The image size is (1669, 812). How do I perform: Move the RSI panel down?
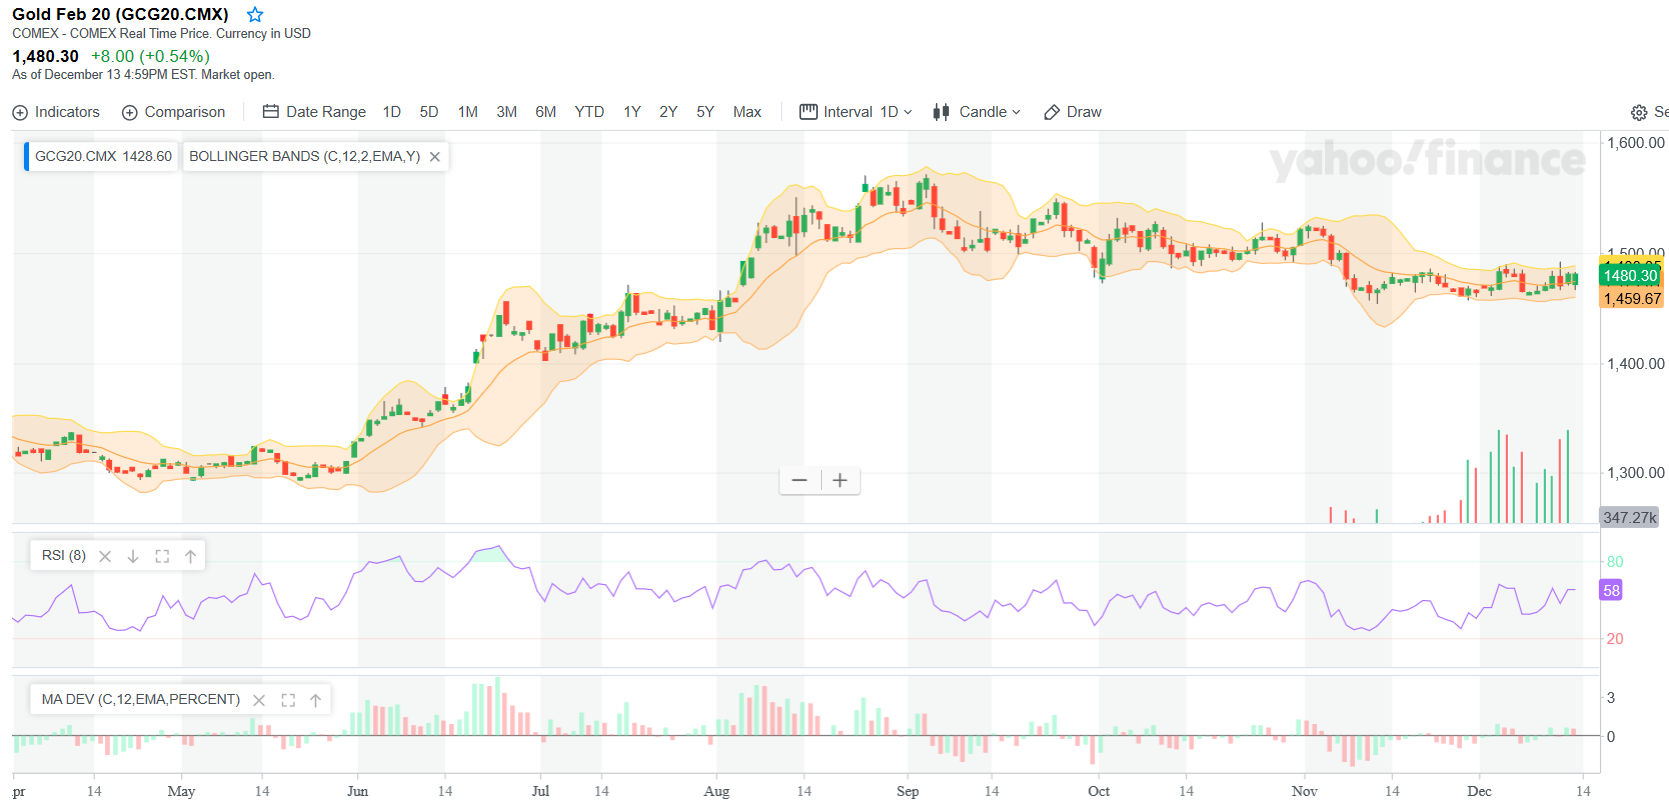(x=133, y=556)
